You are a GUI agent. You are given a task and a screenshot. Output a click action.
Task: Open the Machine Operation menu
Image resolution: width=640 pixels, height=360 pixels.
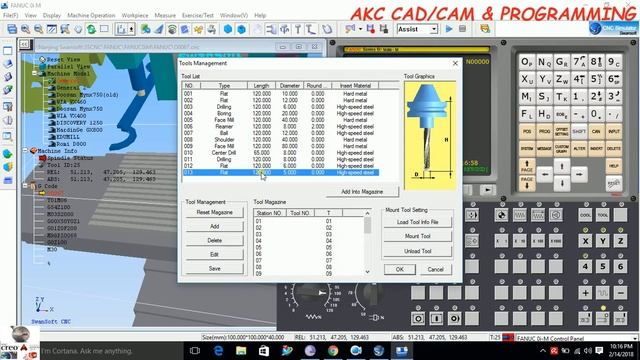(91, 15)
